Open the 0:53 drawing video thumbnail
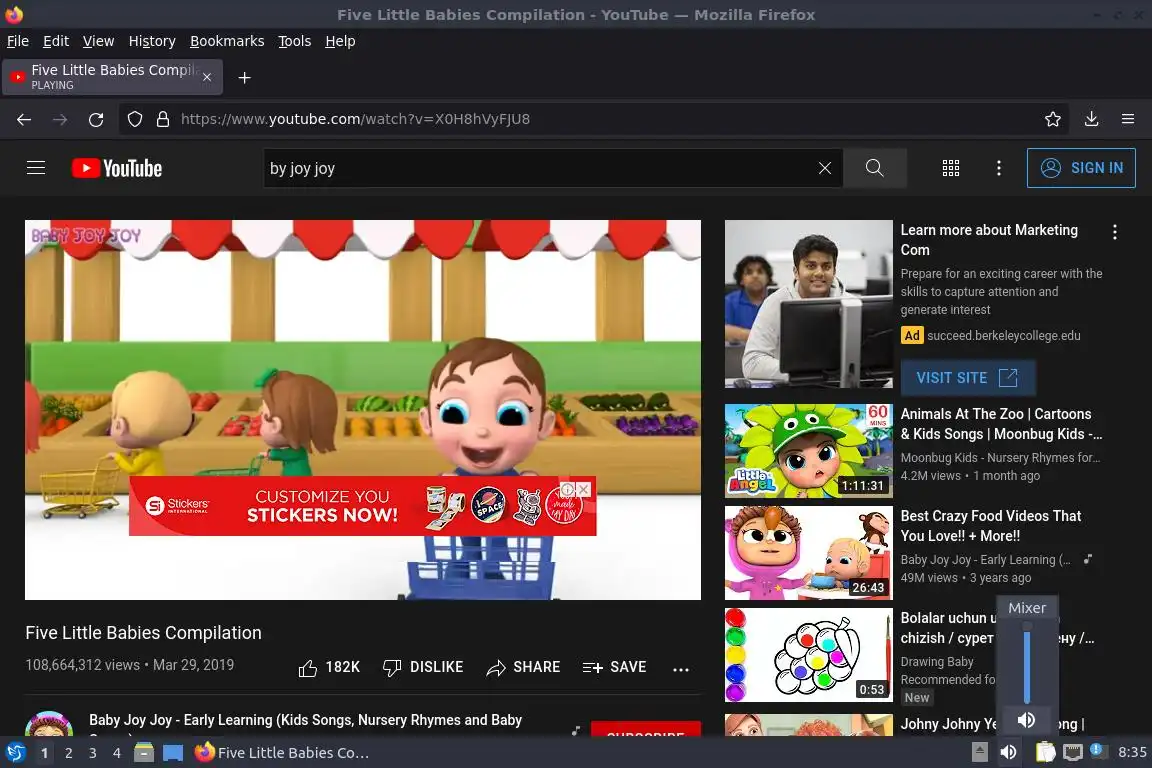Screen dimensions: 1152x768 (809, 655)
